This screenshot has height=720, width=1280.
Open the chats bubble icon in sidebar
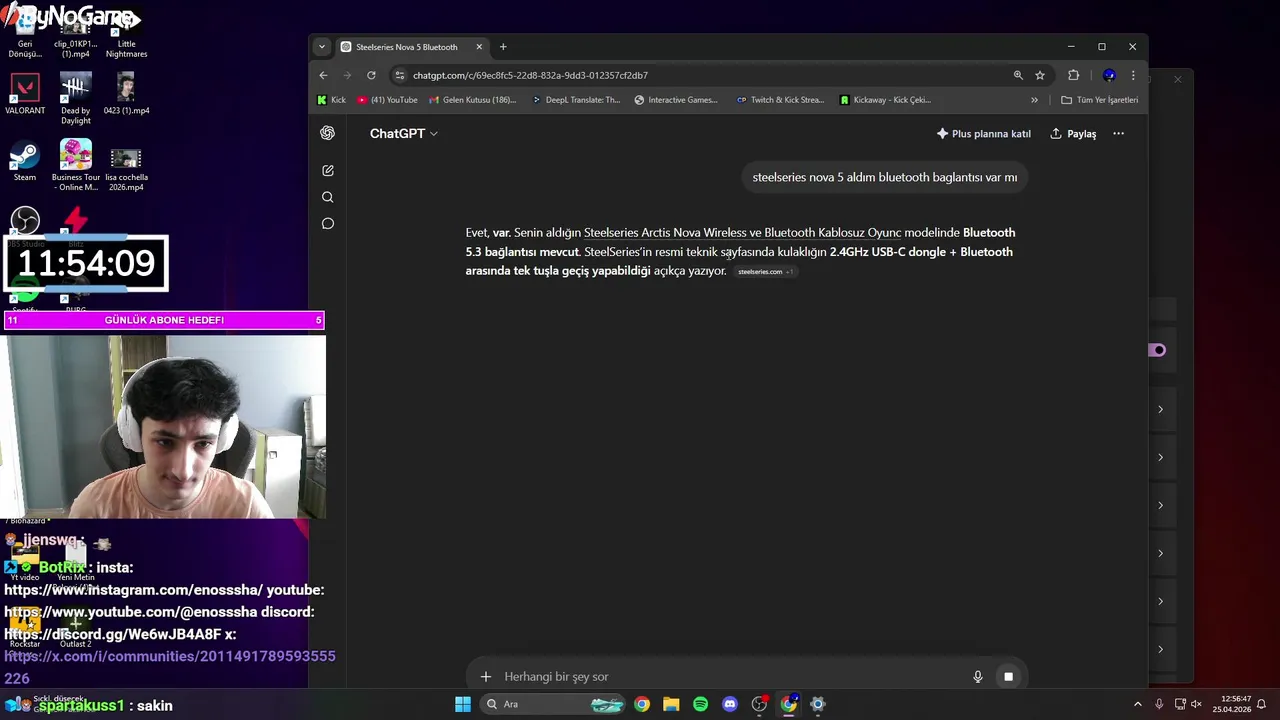pyautogui.click(x=327, y=224)
